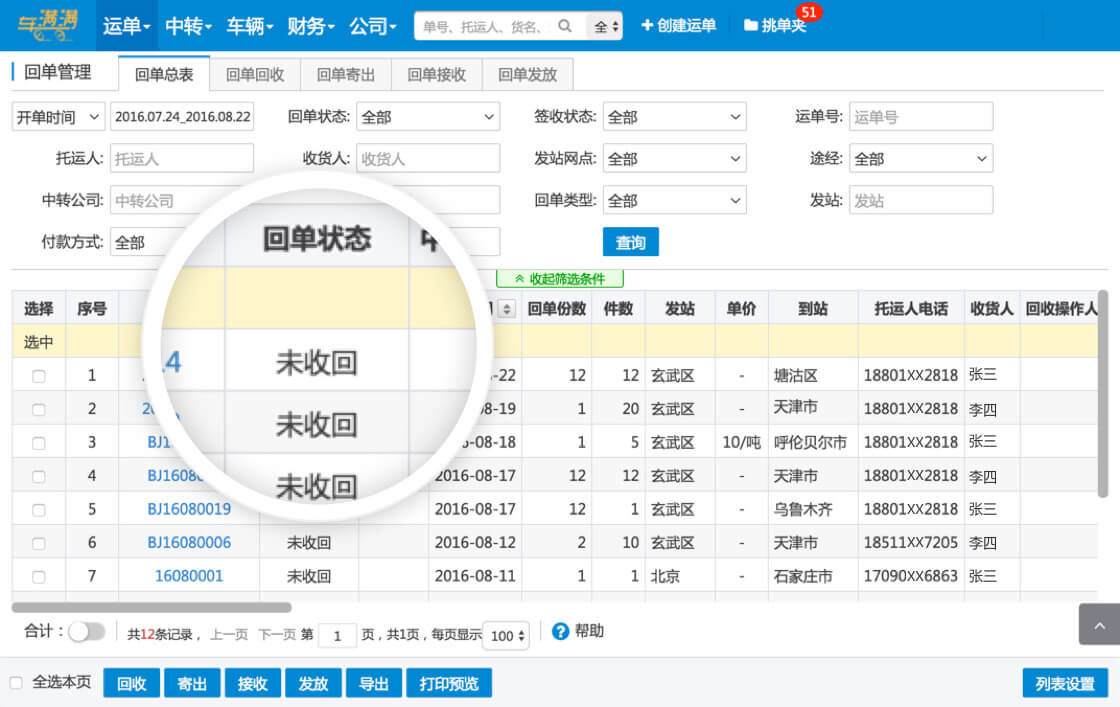Switch to the 回单总表 tab
The image size is (1120, 707).
[x=164, y=74]
